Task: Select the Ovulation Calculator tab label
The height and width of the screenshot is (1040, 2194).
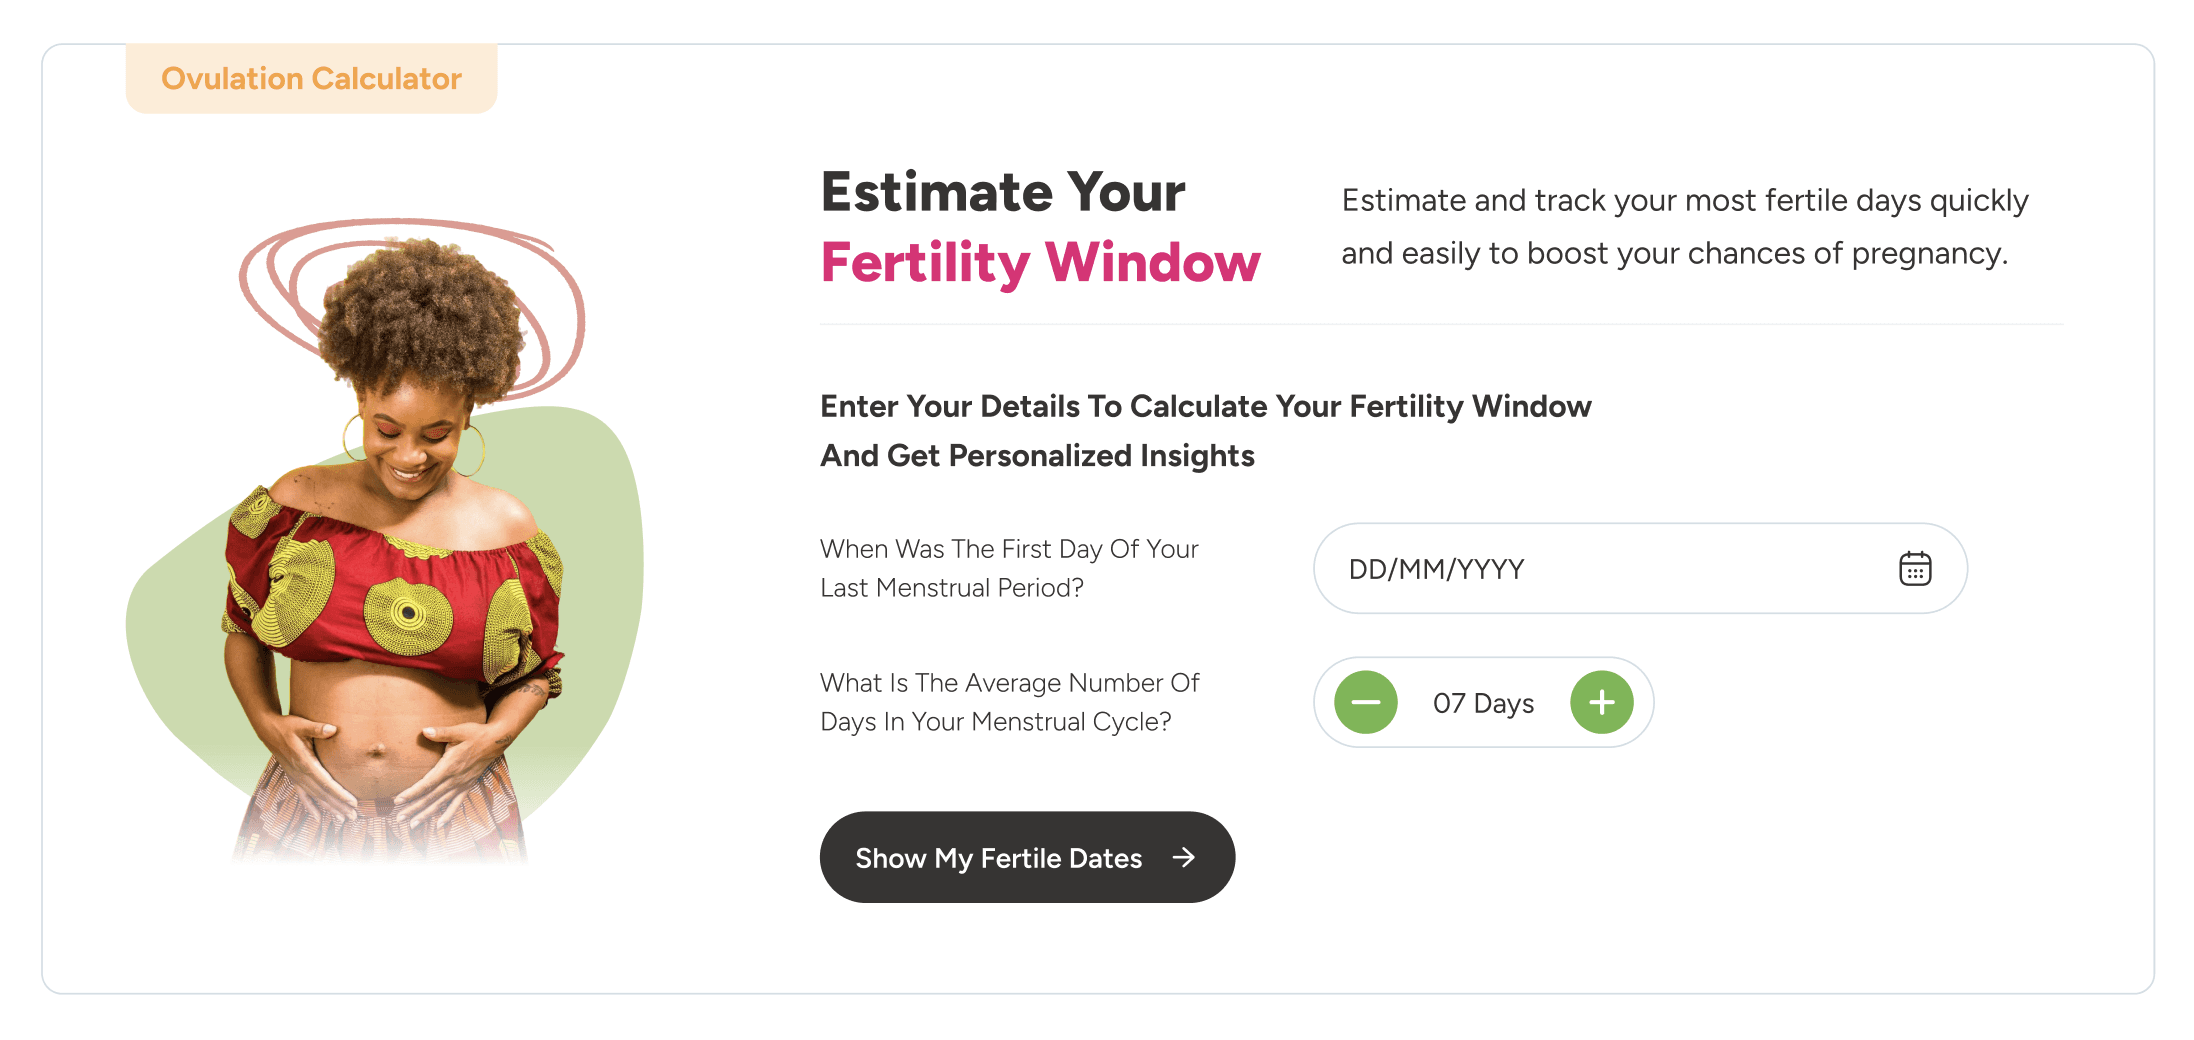Action: pyautogui.click(x=311, y=78)
